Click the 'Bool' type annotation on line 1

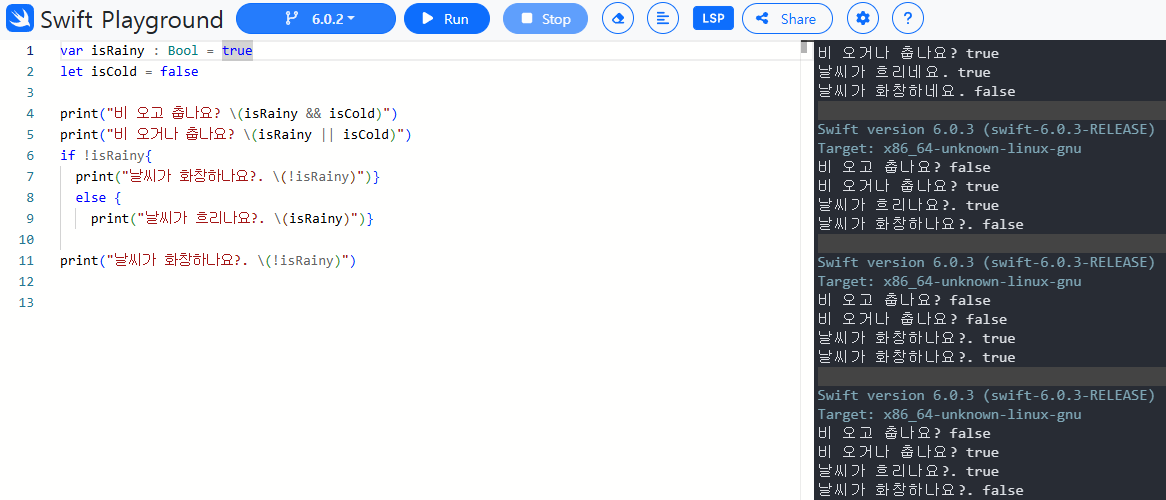tap(183, 51)
